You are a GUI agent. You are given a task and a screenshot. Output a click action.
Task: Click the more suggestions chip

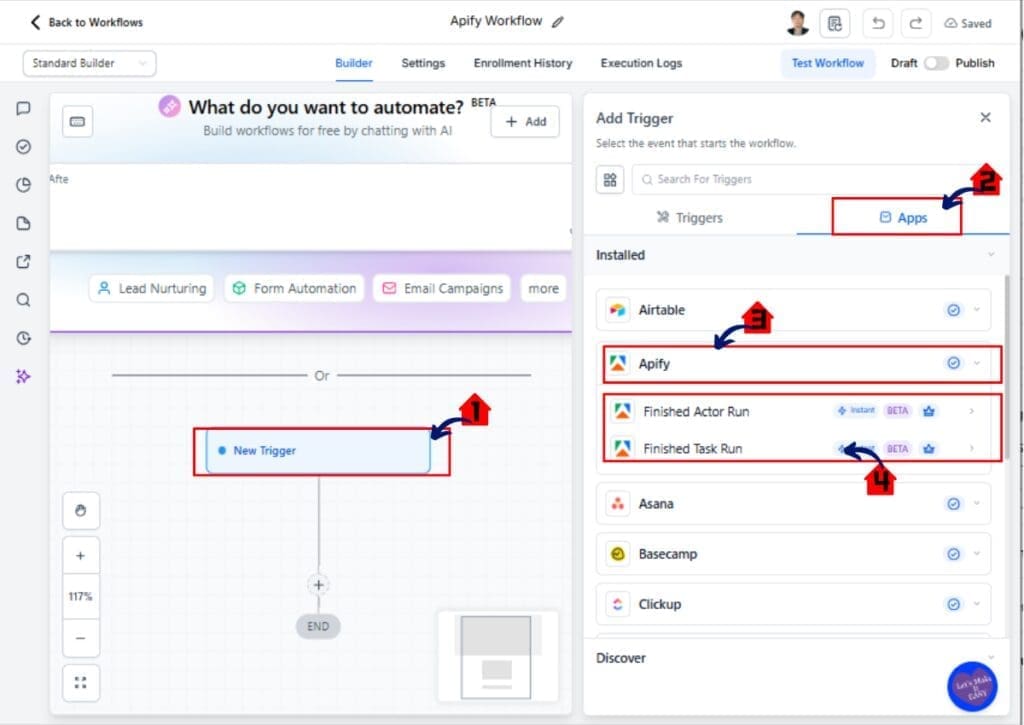[543, 289]
